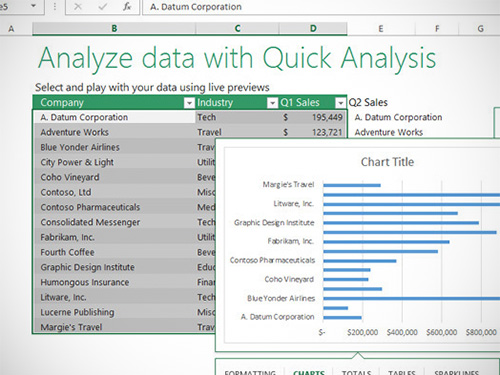Viewport: 500px width, 375px height.
Task: Click the $200,000 axis value in chart
Action: 362,332
